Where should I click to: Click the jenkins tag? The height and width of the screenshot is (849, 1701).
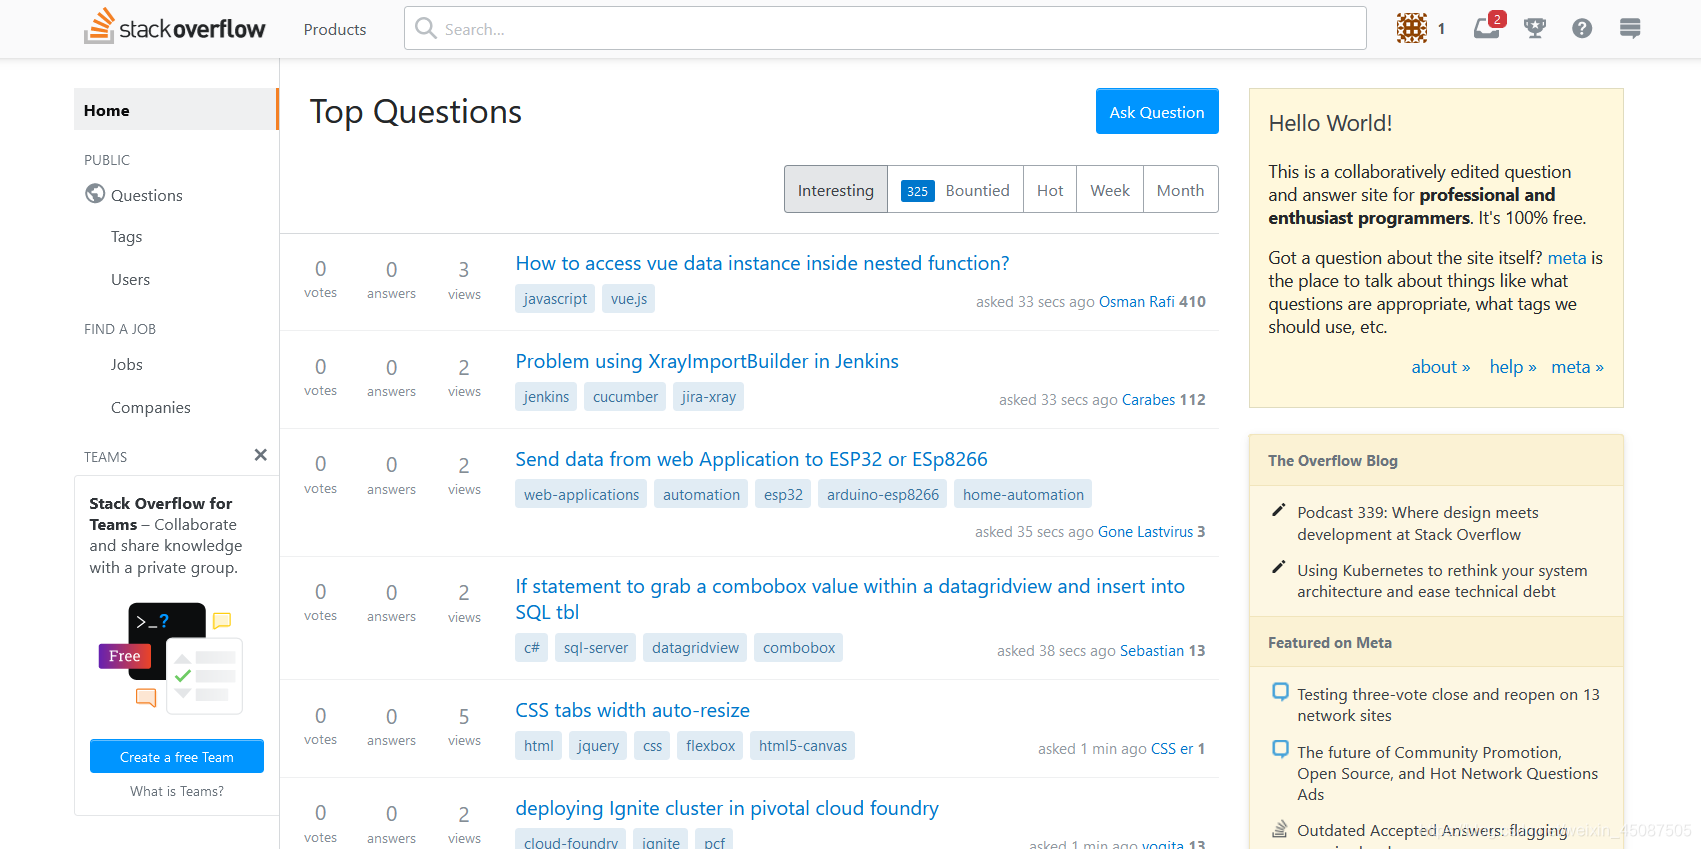tap(546, 397)
